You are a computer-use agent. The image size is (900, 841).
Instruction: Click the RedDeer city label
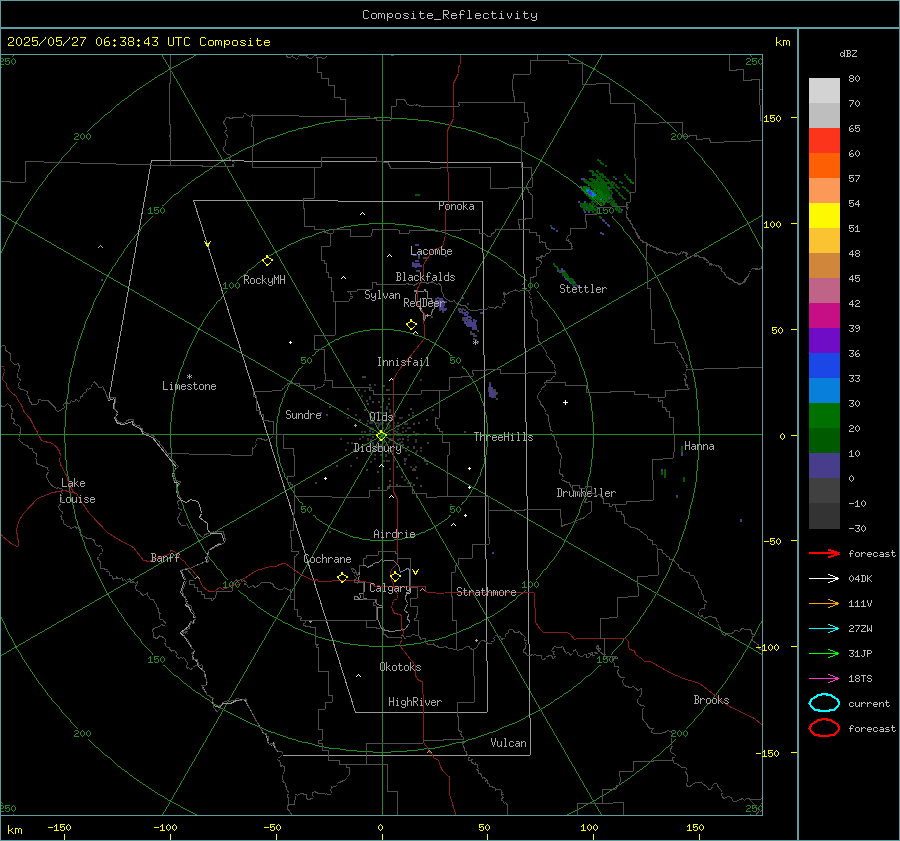[424, 303]
